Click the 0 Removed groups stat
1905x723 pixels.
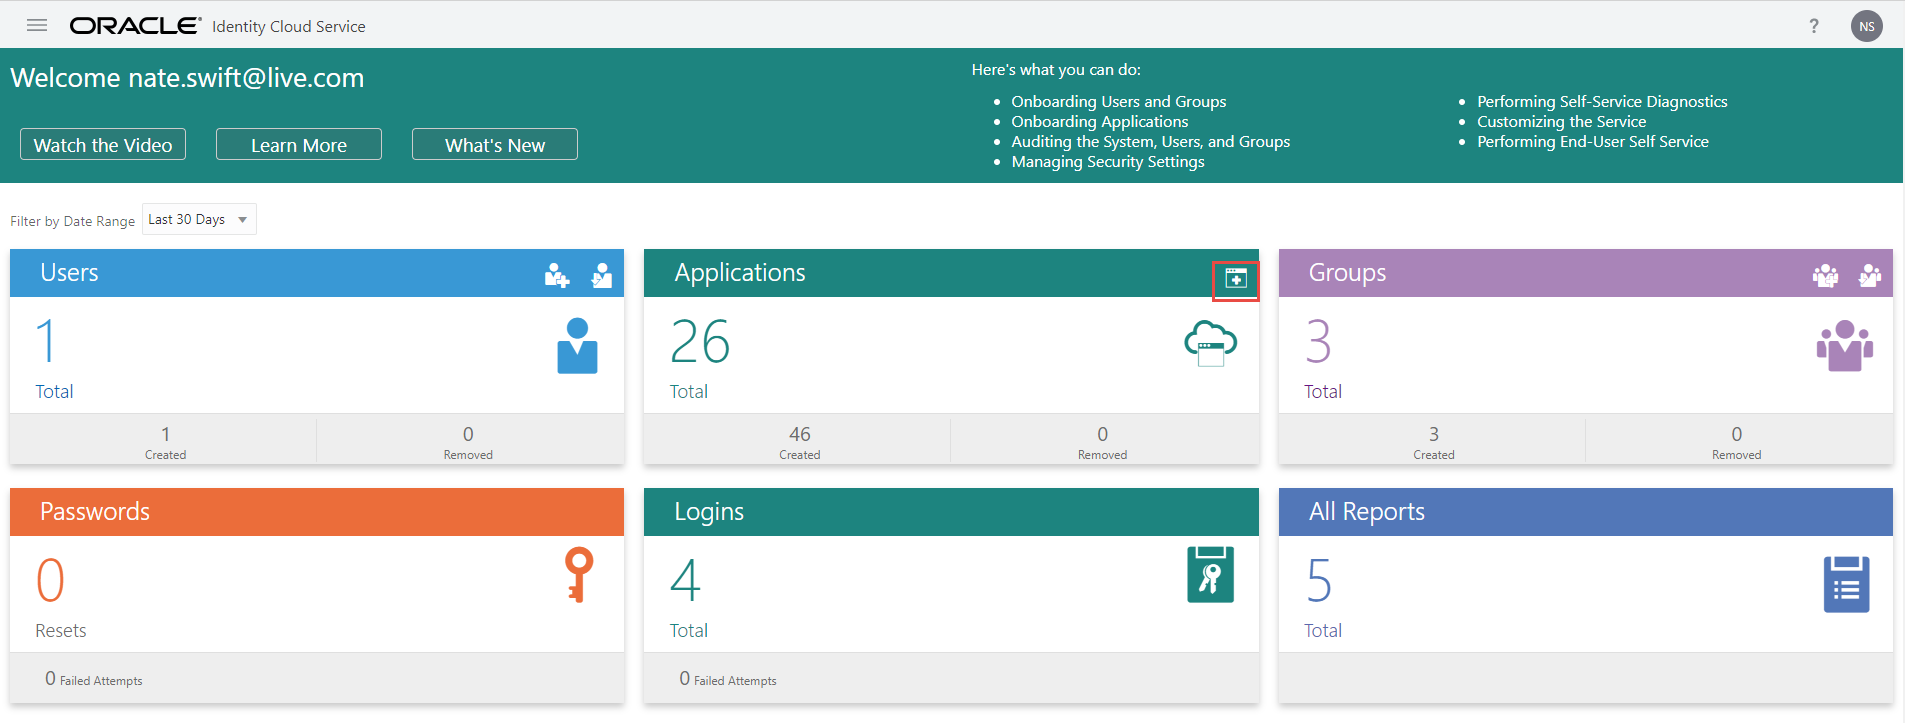click(x=1736, y=441)
